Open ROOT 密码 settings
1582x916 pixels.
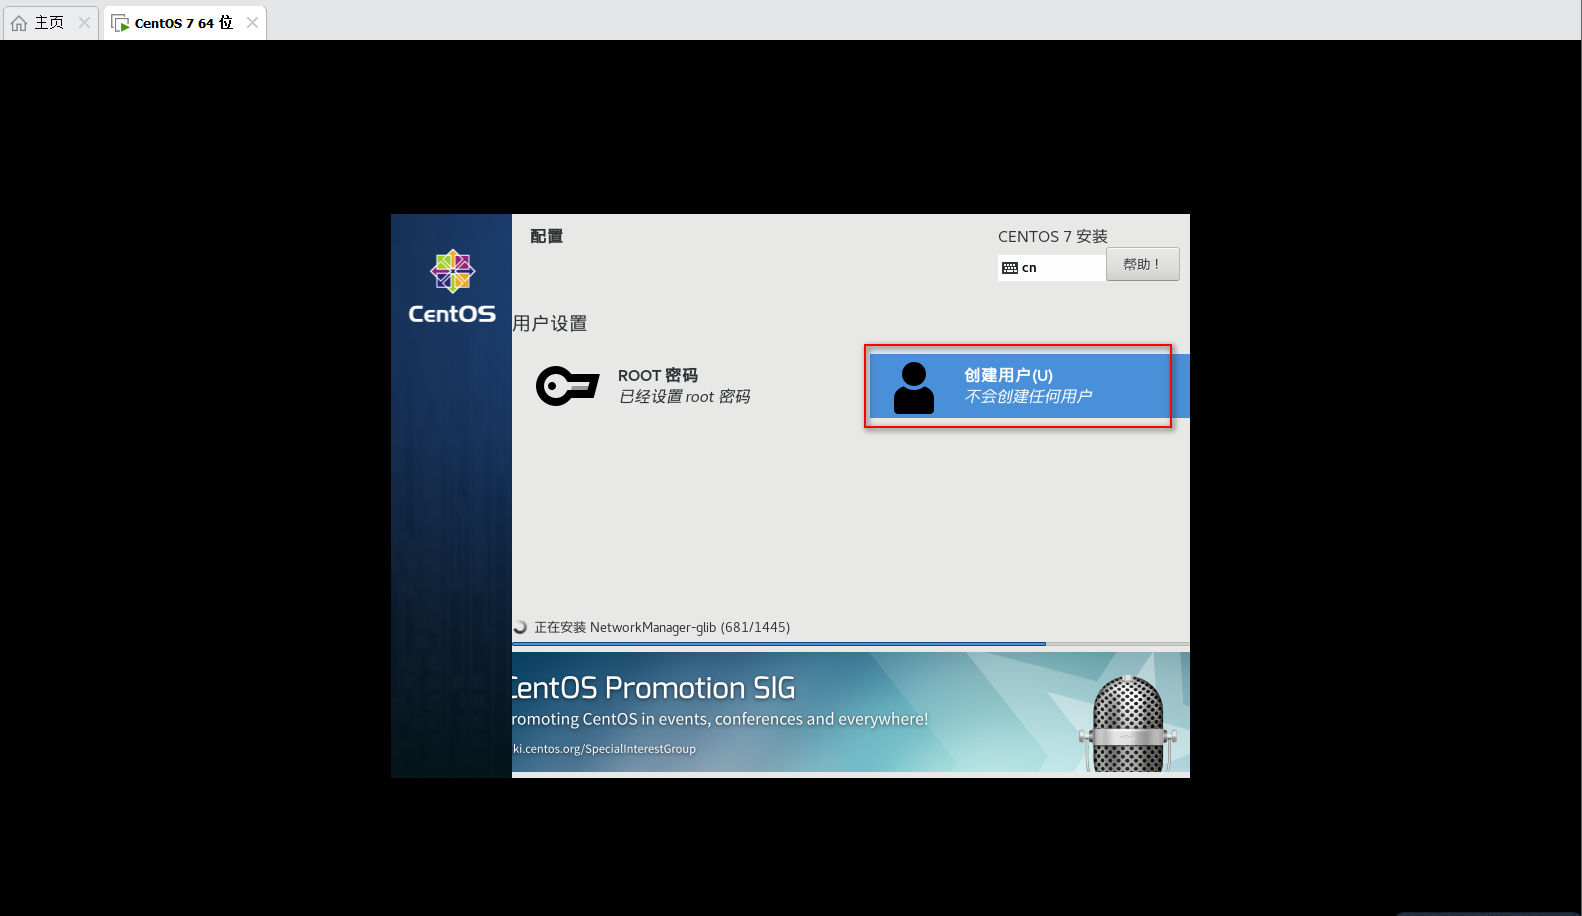(x=684, y=386)
